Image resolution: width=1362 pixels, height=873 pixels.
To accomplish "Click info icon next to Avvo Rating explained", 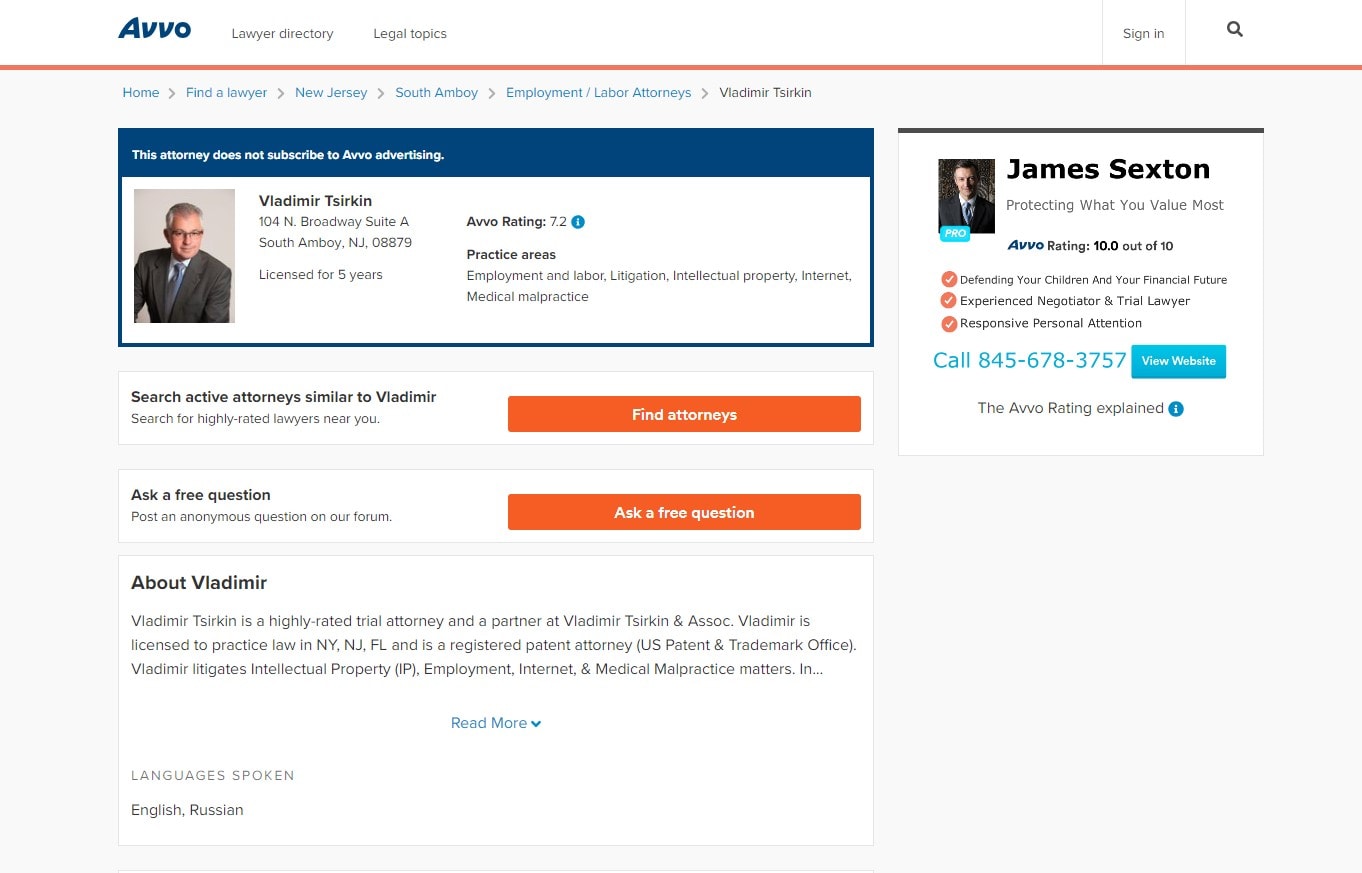I will coord(1176,409).
